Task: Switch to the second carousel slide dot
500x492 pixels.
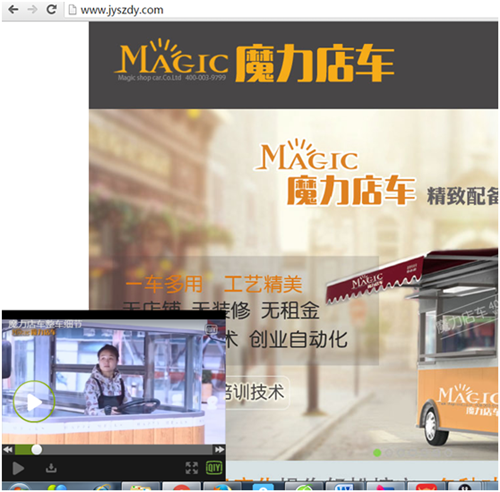Action: tap(389, 453)
